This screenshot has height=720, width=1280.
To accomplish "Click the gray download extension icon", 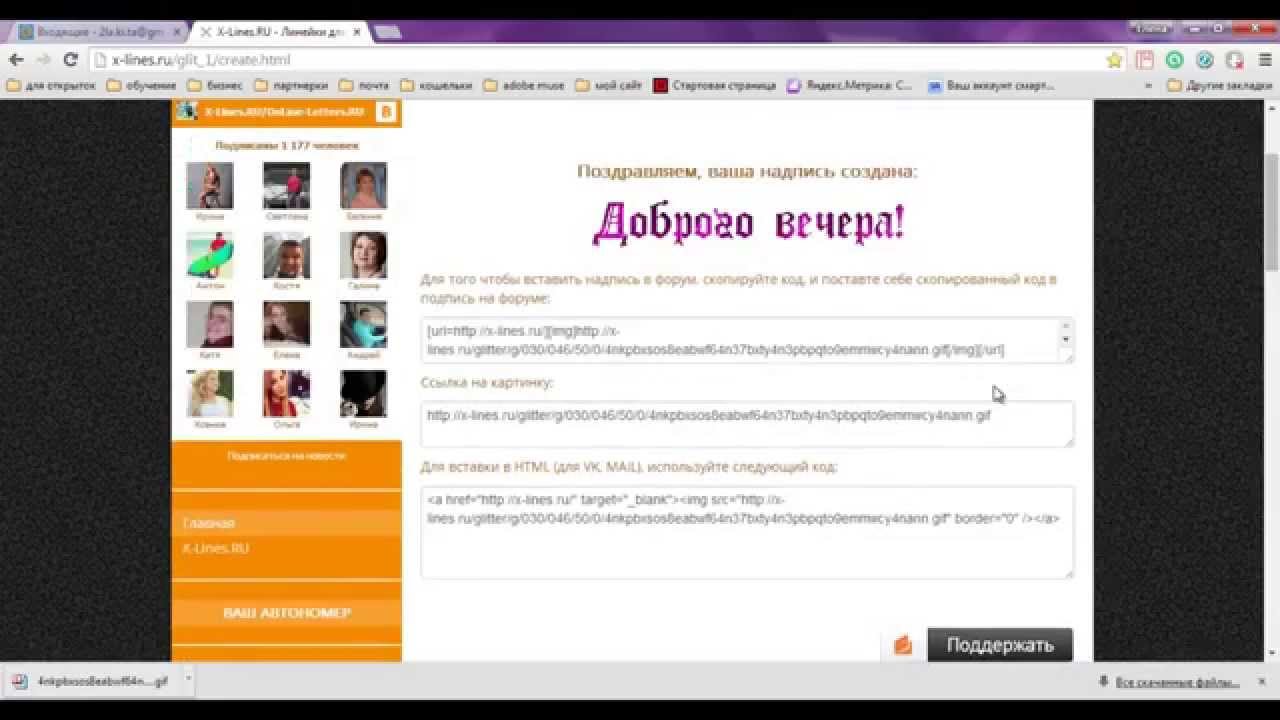I will (x=1235, y=60).
